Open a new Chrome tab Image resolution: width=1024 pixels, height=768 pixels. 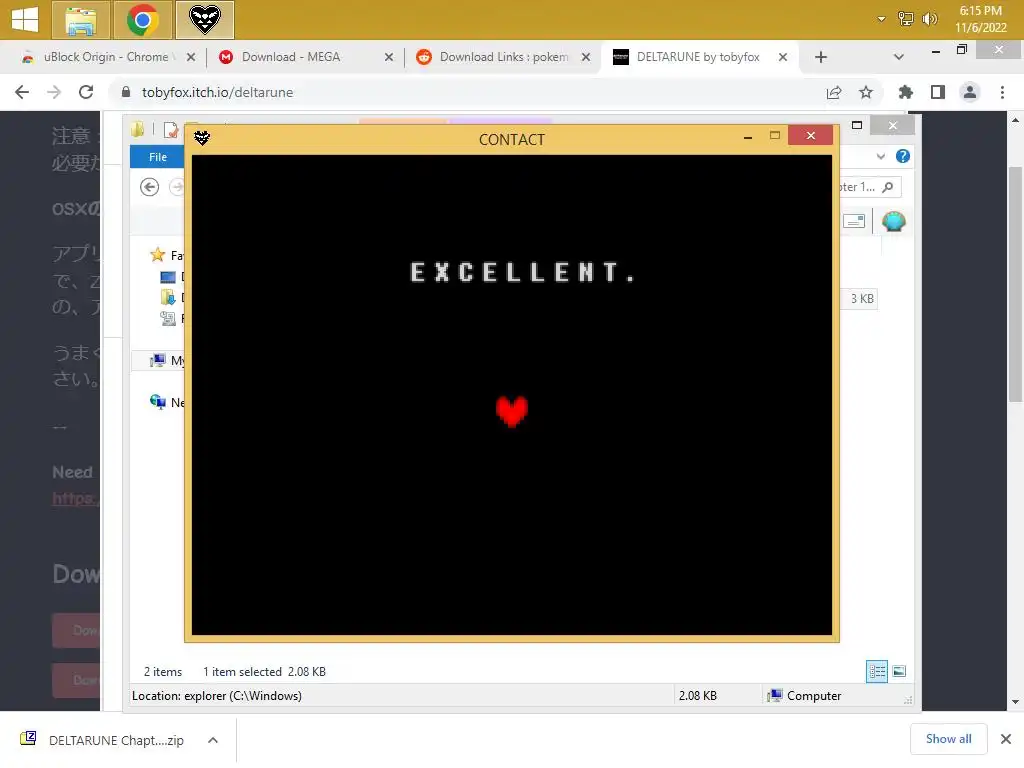(821, 57)
